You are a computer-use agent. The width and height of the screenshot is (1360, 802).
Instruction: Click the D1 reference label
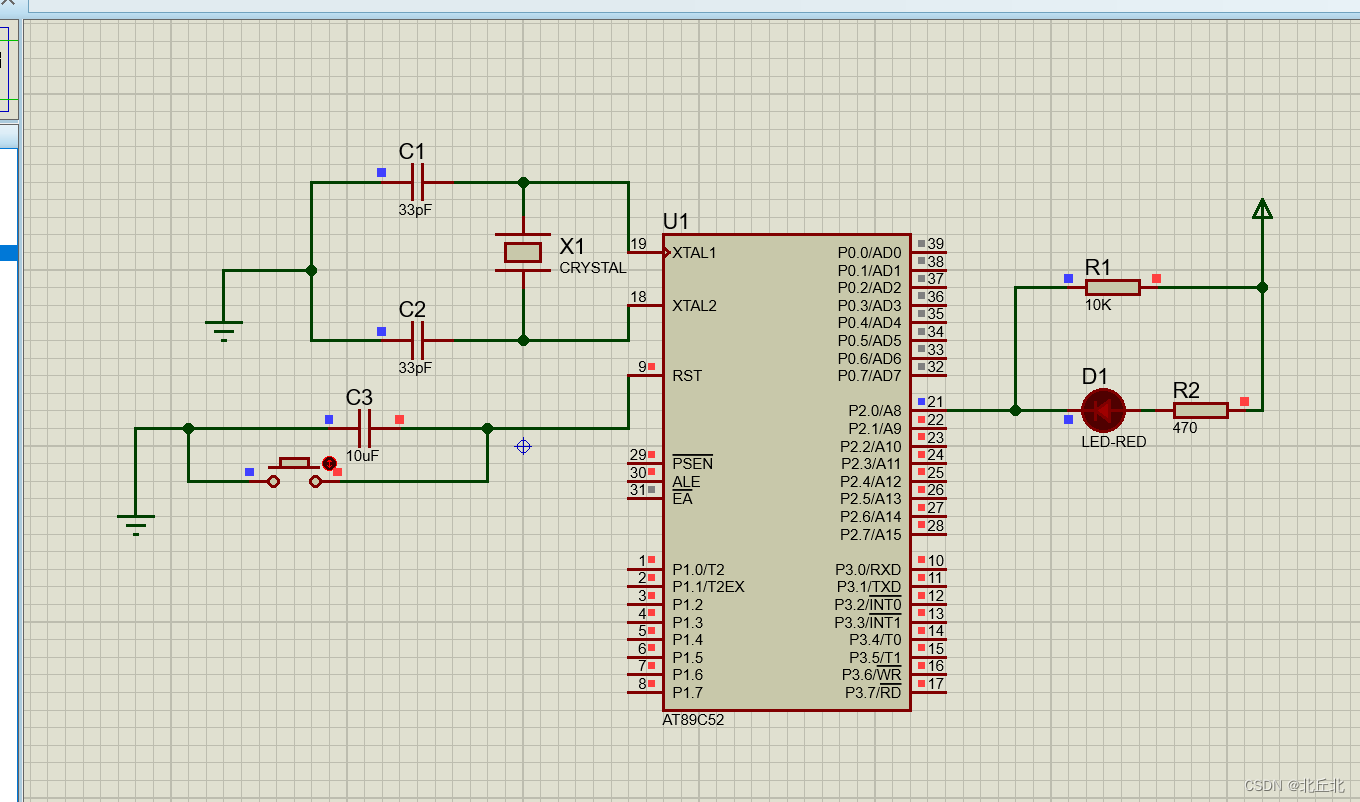[x=1095, y=376]
